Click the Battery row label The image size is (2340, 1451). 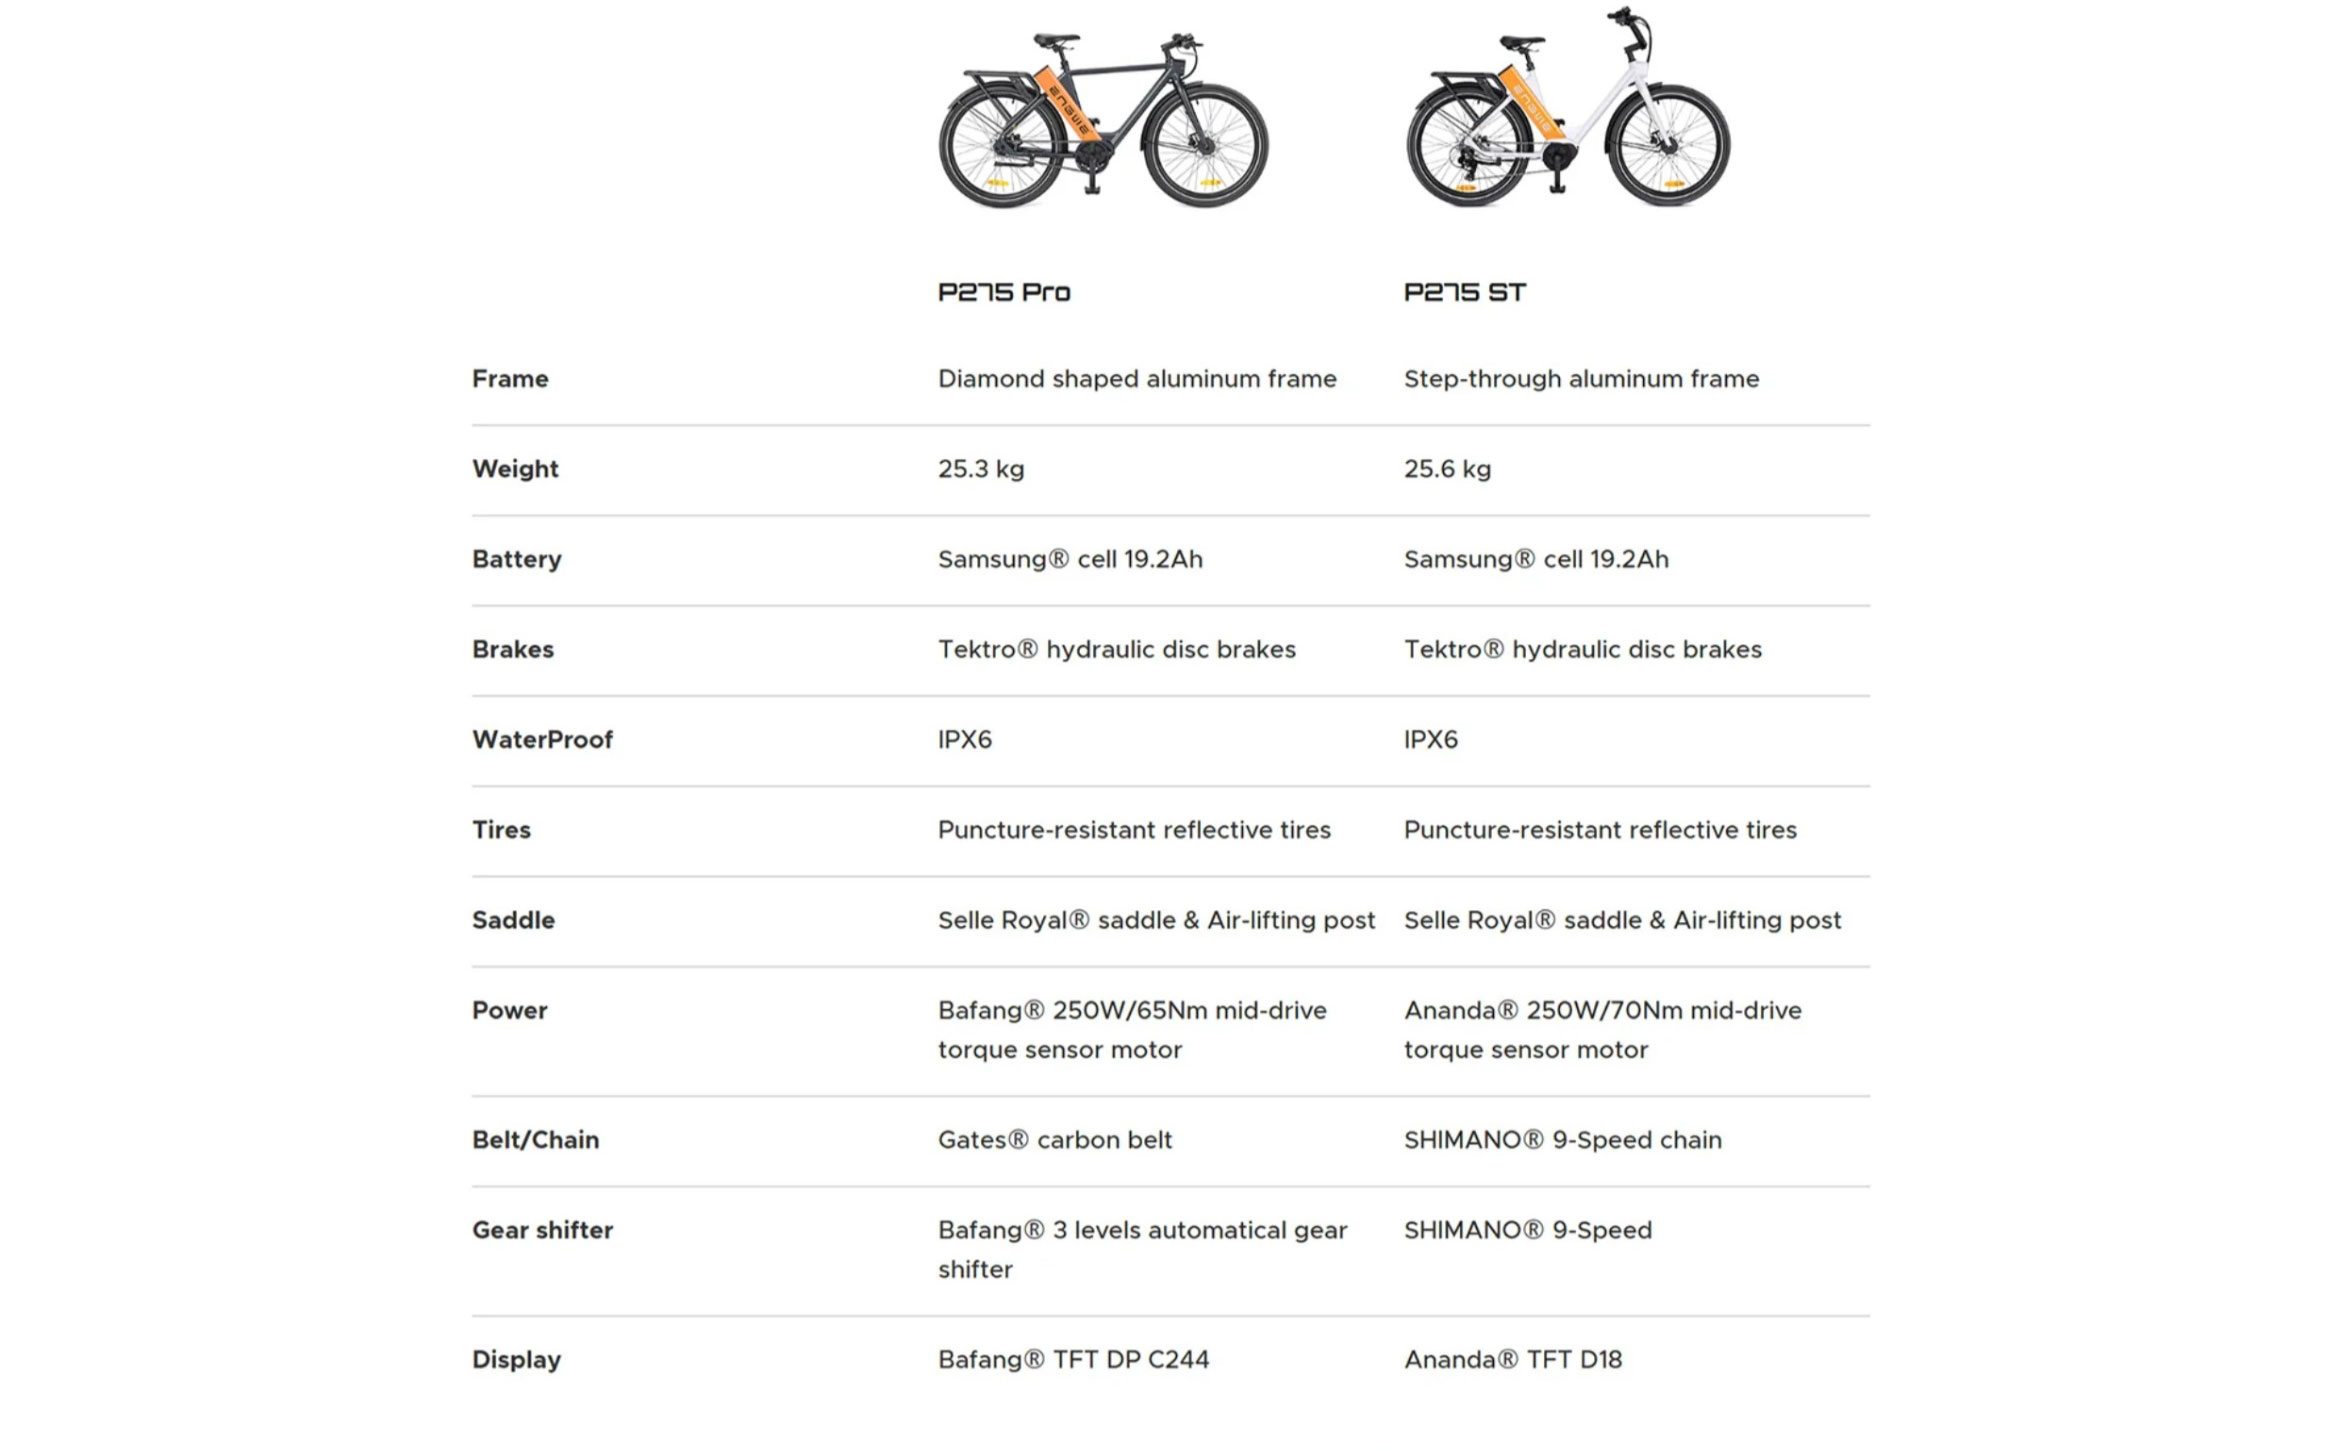point(517,559)
